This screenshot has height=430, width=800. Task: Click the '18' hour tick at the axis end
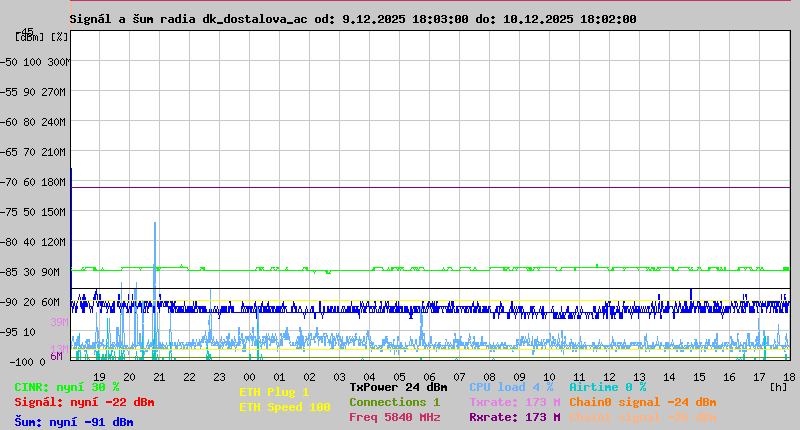789,377
